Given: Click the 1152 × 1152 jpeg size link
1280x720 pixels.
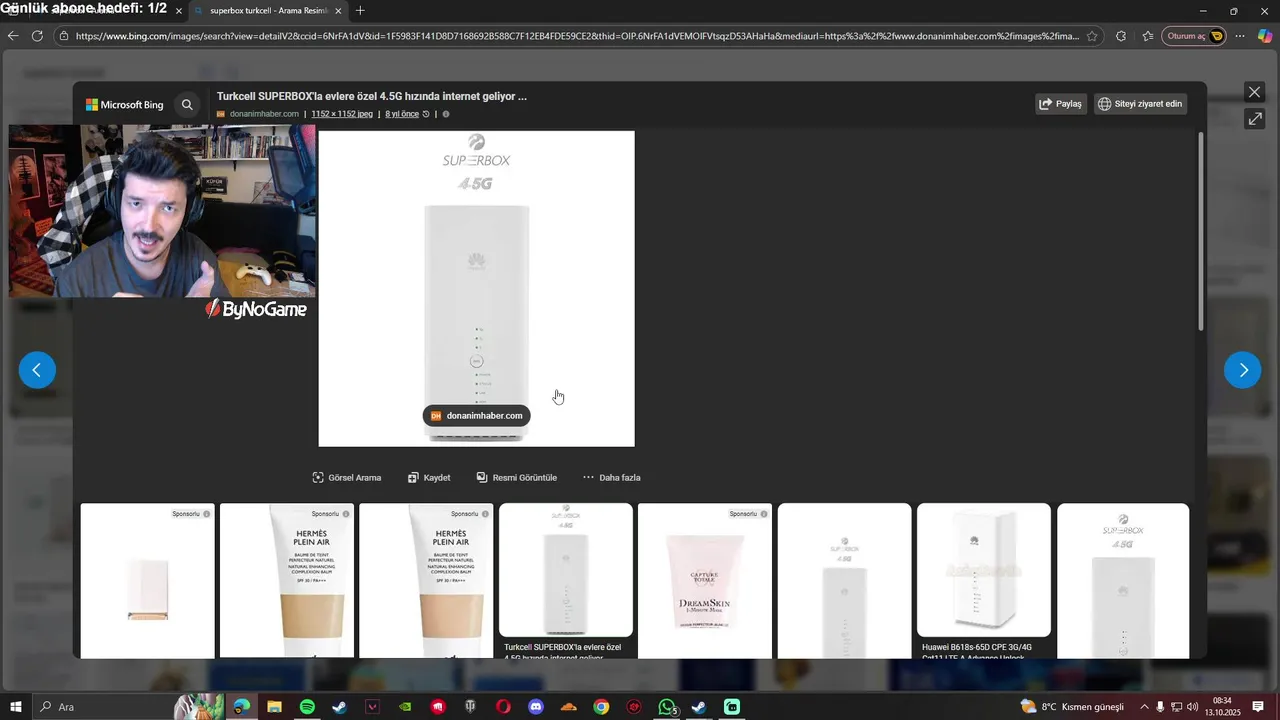Looking at the screenshot, I should point(342,114).
